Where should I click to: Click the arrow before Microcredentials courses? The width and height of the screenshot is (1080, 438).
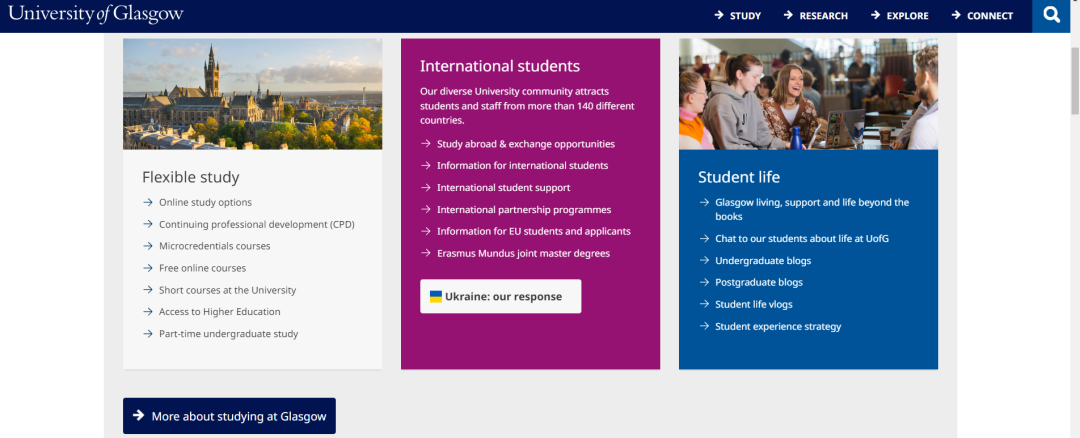coord(147,246)
